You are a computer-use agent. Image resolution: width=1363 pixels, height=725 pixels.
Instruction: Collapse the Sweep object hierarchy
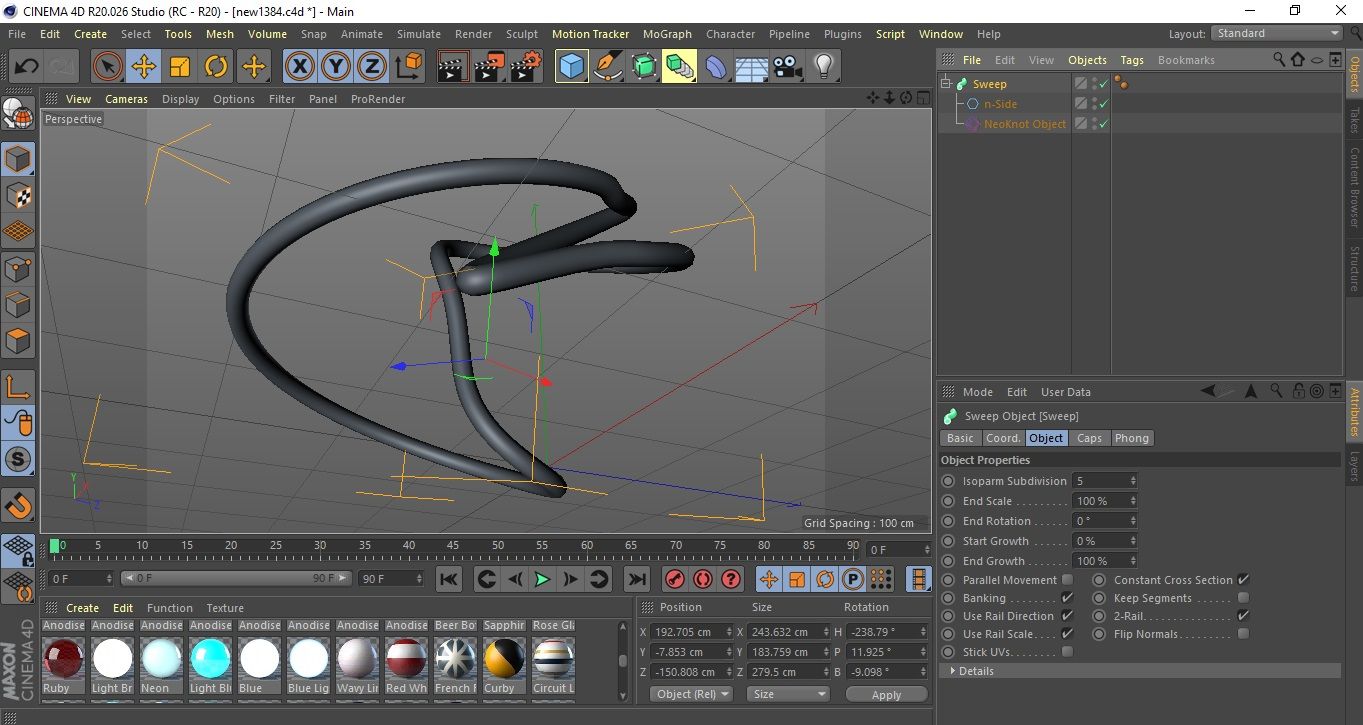(946, 84)
